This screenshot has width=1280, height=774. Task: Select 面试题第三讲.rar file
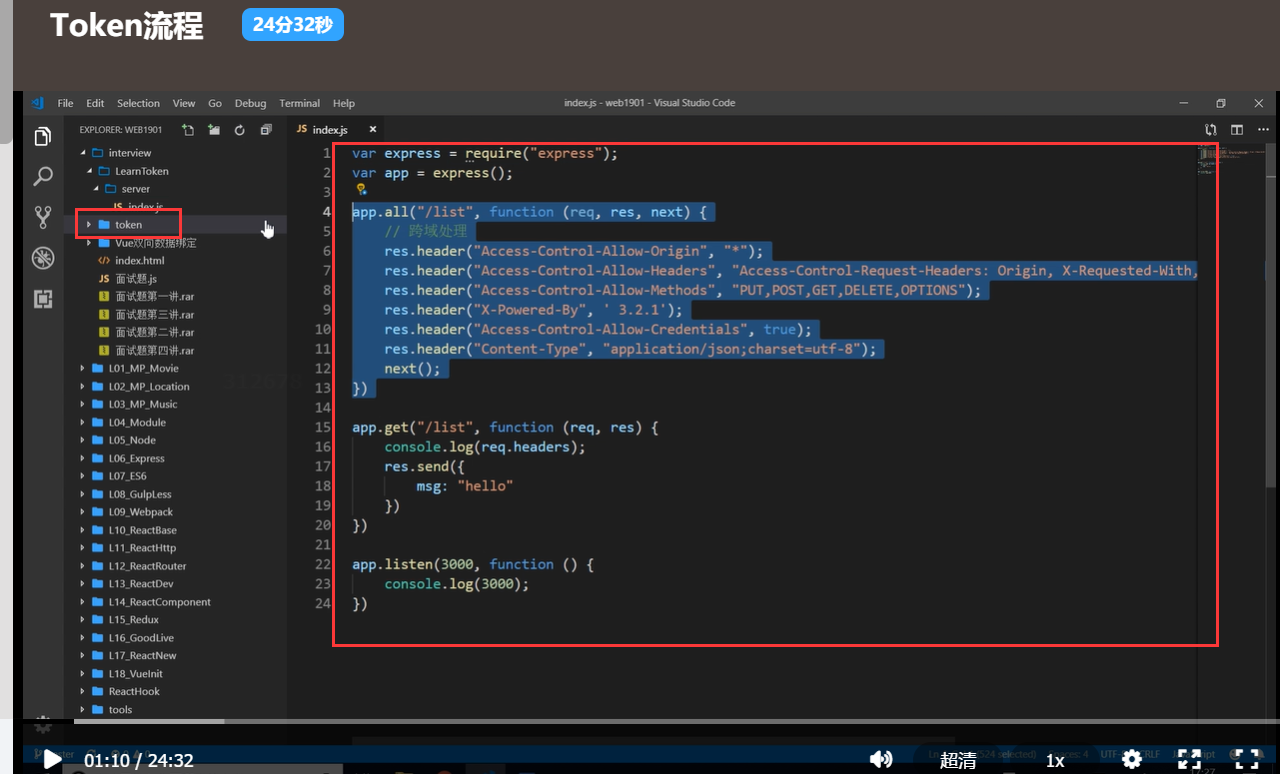click(154, 315)
